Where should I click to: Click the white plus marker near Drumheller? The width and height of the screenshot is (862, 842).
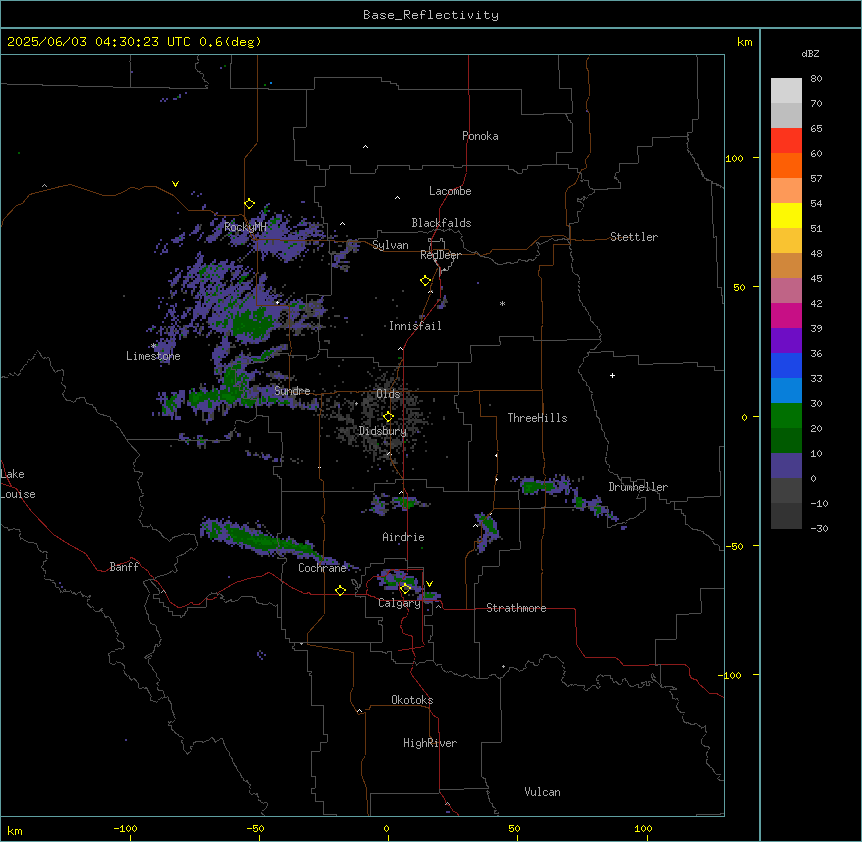(x=612, y=375)
